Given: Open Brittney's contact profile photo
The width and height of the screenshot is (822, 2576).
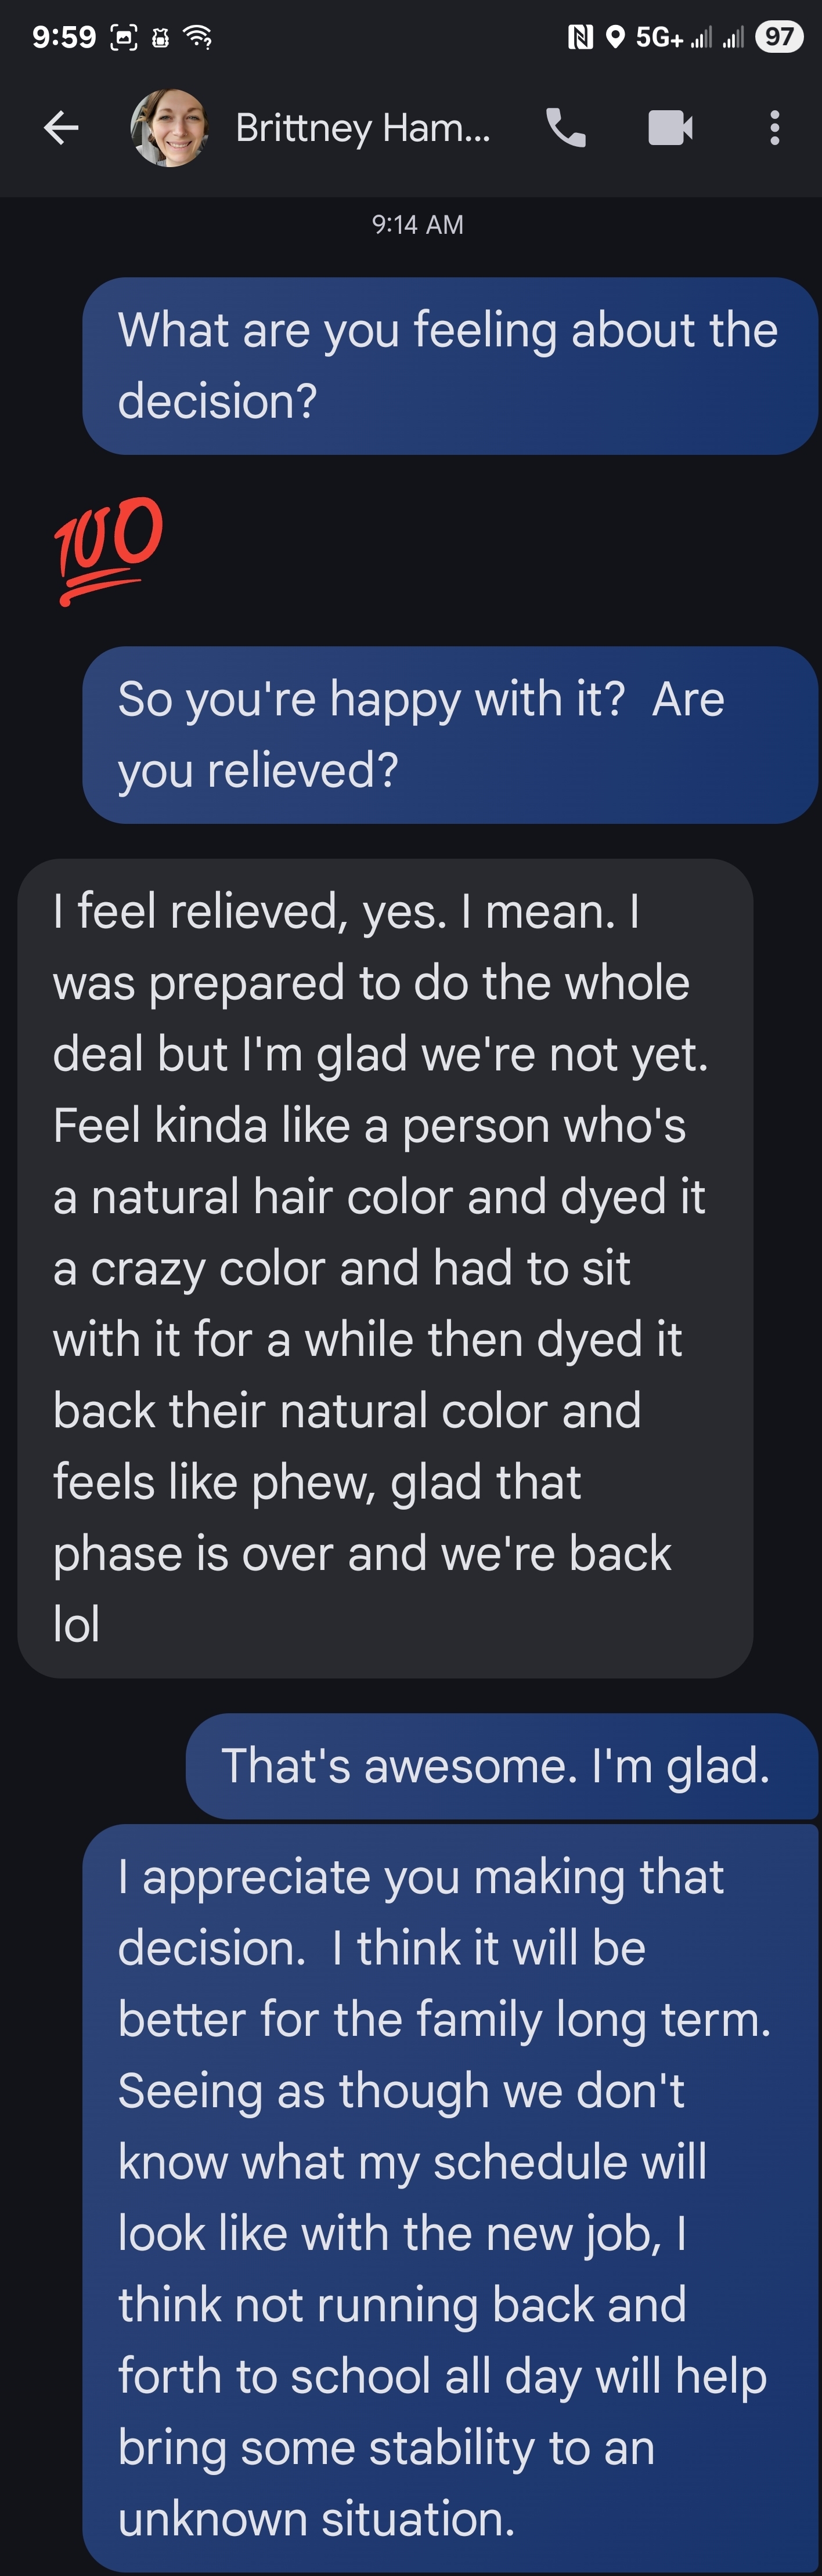Looking at the screenshot, I should click(169, 128).
